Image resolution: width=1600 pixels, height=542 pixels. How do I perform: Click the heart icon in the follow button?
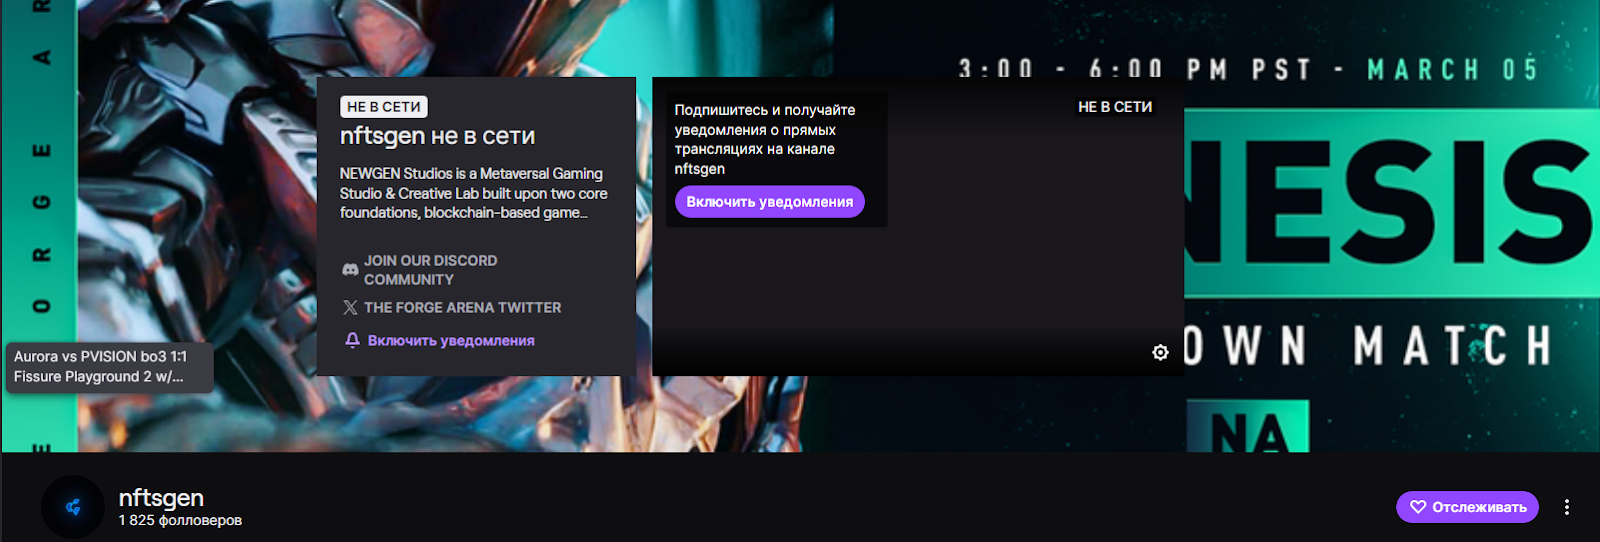click(1417, 507)
